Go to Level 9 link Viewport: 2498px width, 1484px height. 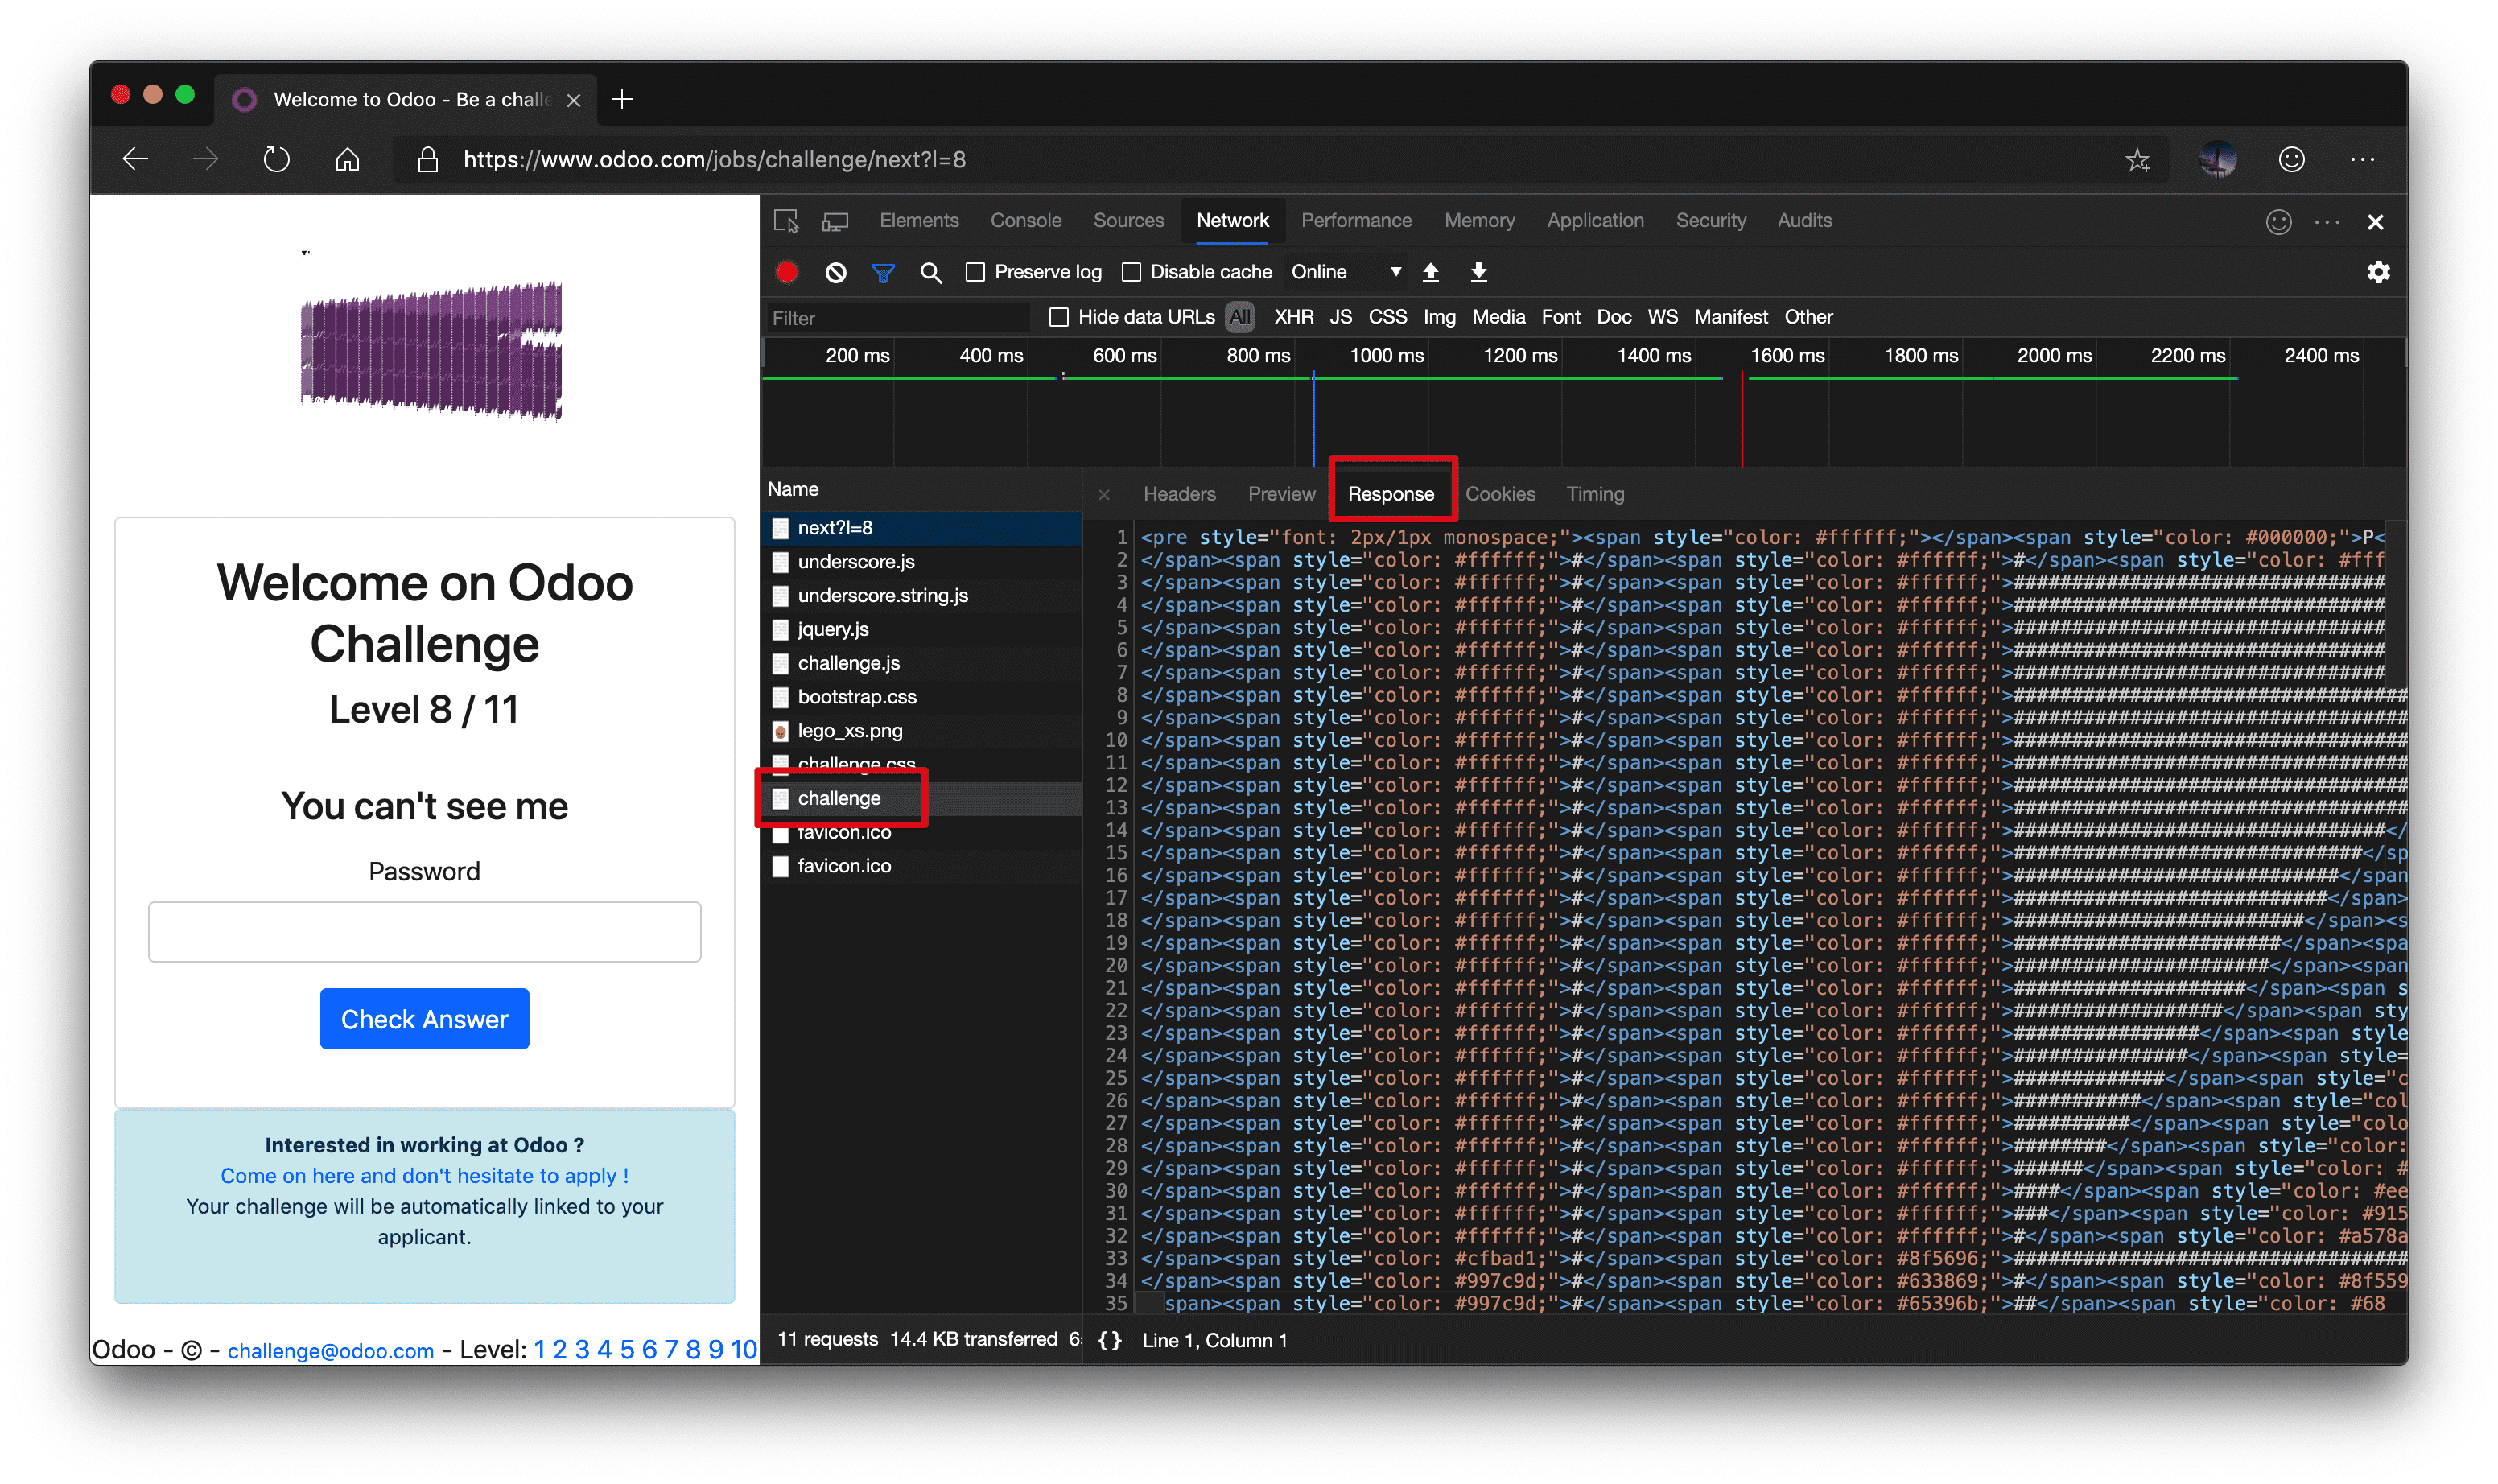715,1350
